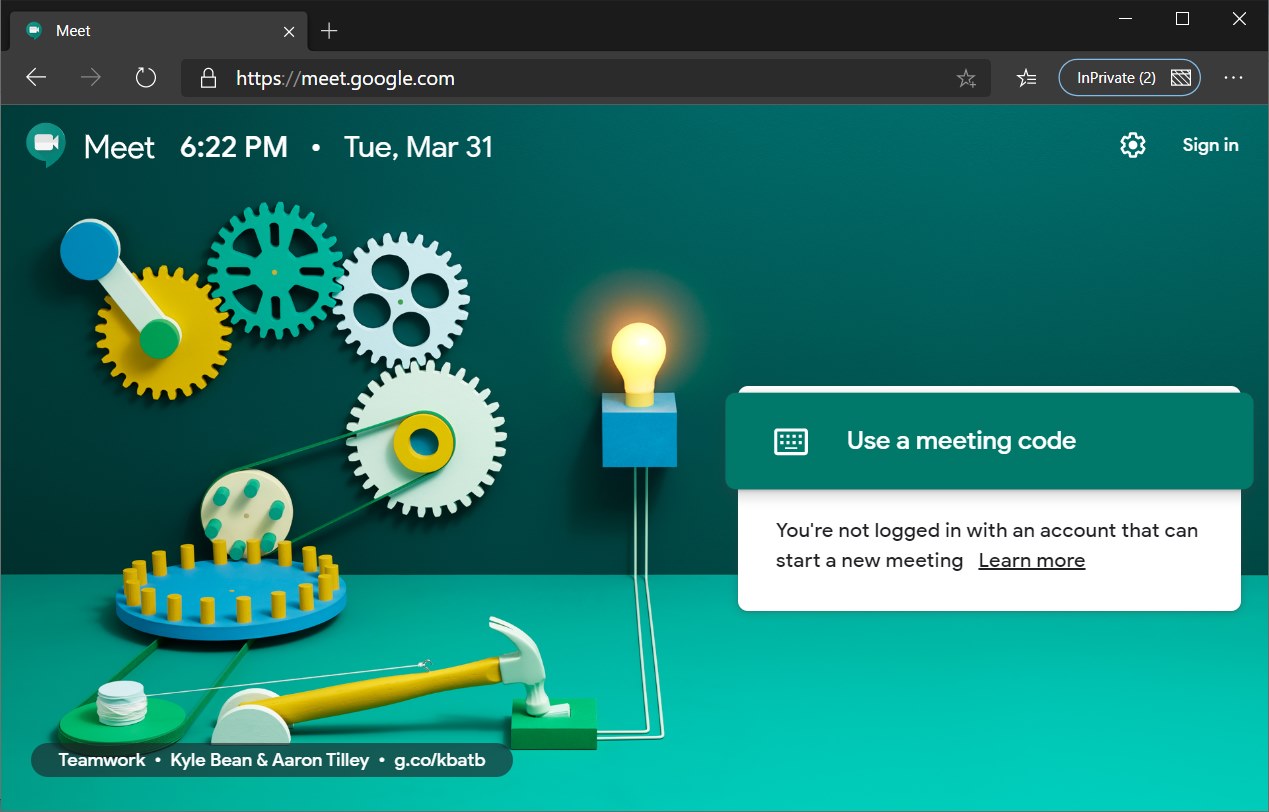Click the Teamwork artwork title
The width and height of the screenshot is (1269, 812).
(102, 760)
